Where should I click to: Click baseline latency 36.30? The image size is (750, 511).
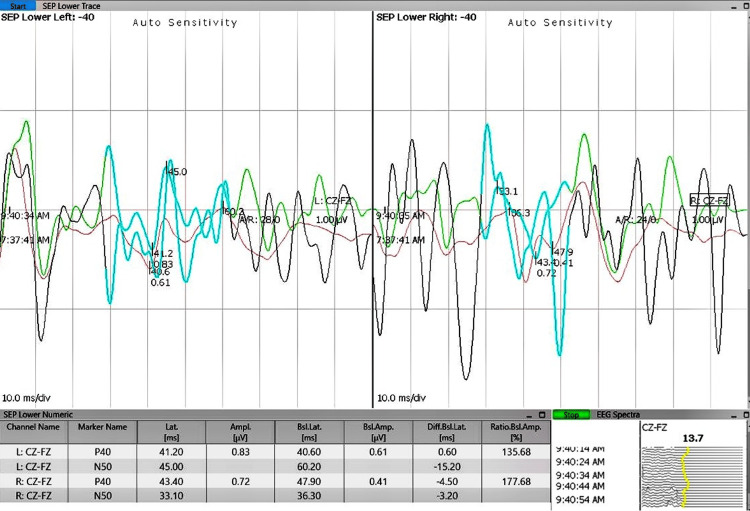[x=309, y=496]
